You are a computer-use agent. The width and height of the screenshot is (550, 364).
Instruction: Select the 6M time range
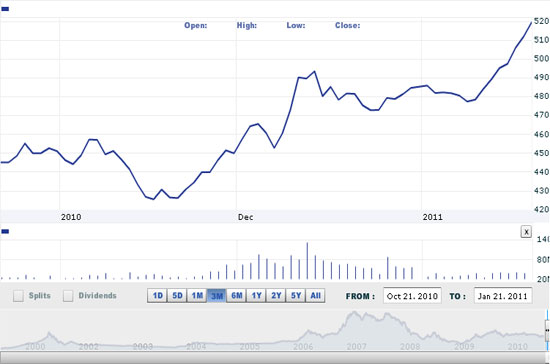coord(236,296)
